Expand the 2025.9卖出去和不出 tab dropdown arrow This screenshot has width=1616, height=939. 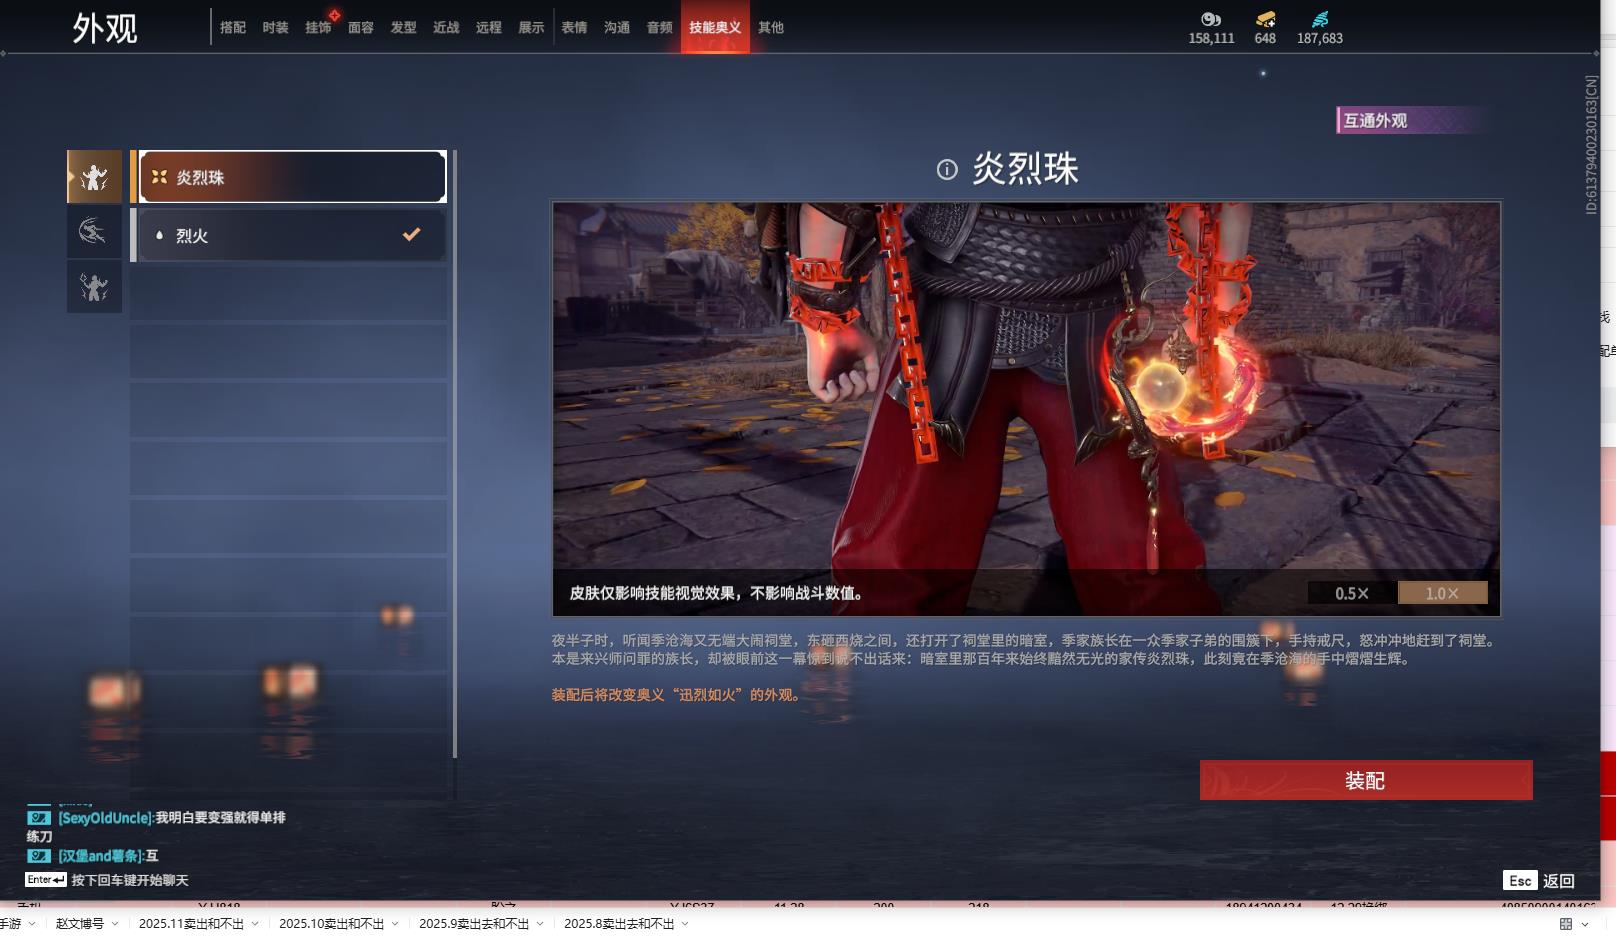tap(540, 924)
